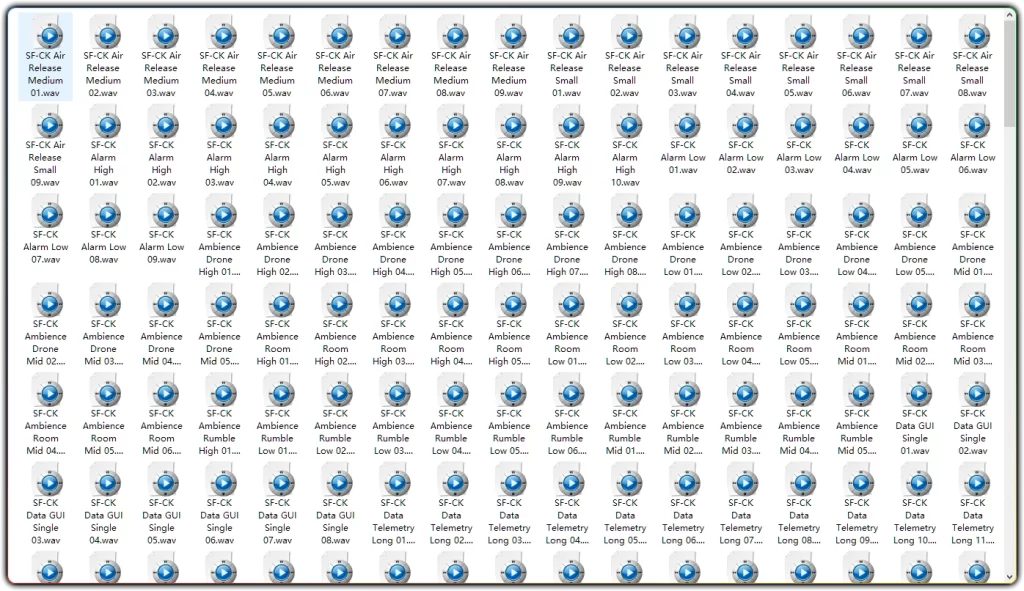
Task: Select "SF-CK Ambience Drone Mid 04" filename
Action: point(161,343)
